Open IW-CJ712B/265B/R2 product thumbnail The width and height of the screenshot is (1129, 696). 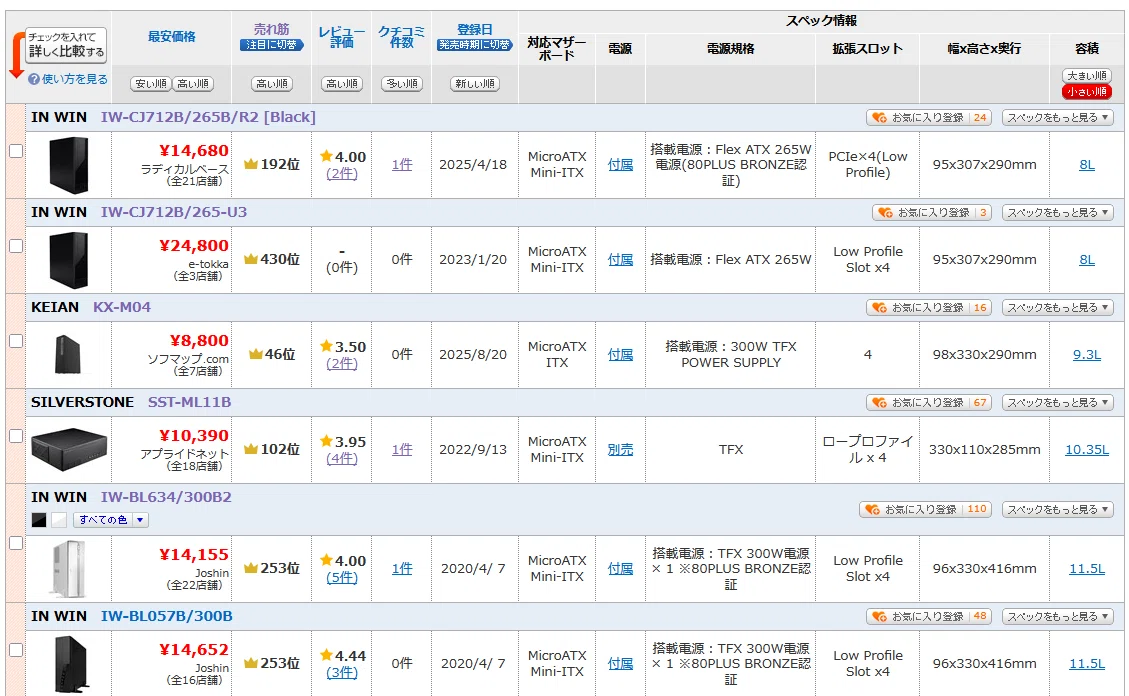(x=68, y=165)
